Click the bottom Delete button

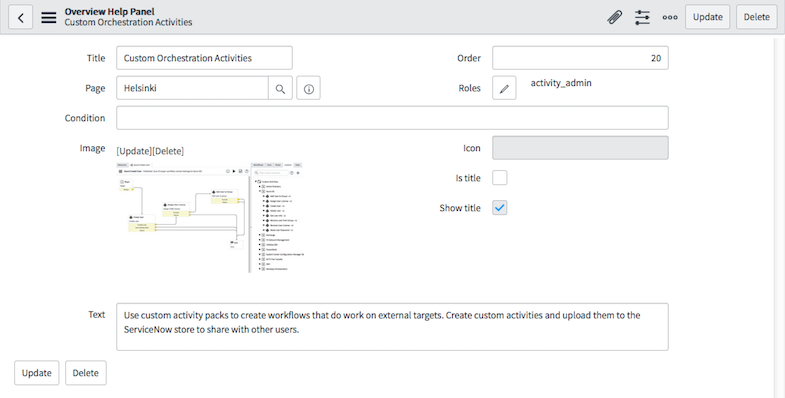[x=86, y=373]
